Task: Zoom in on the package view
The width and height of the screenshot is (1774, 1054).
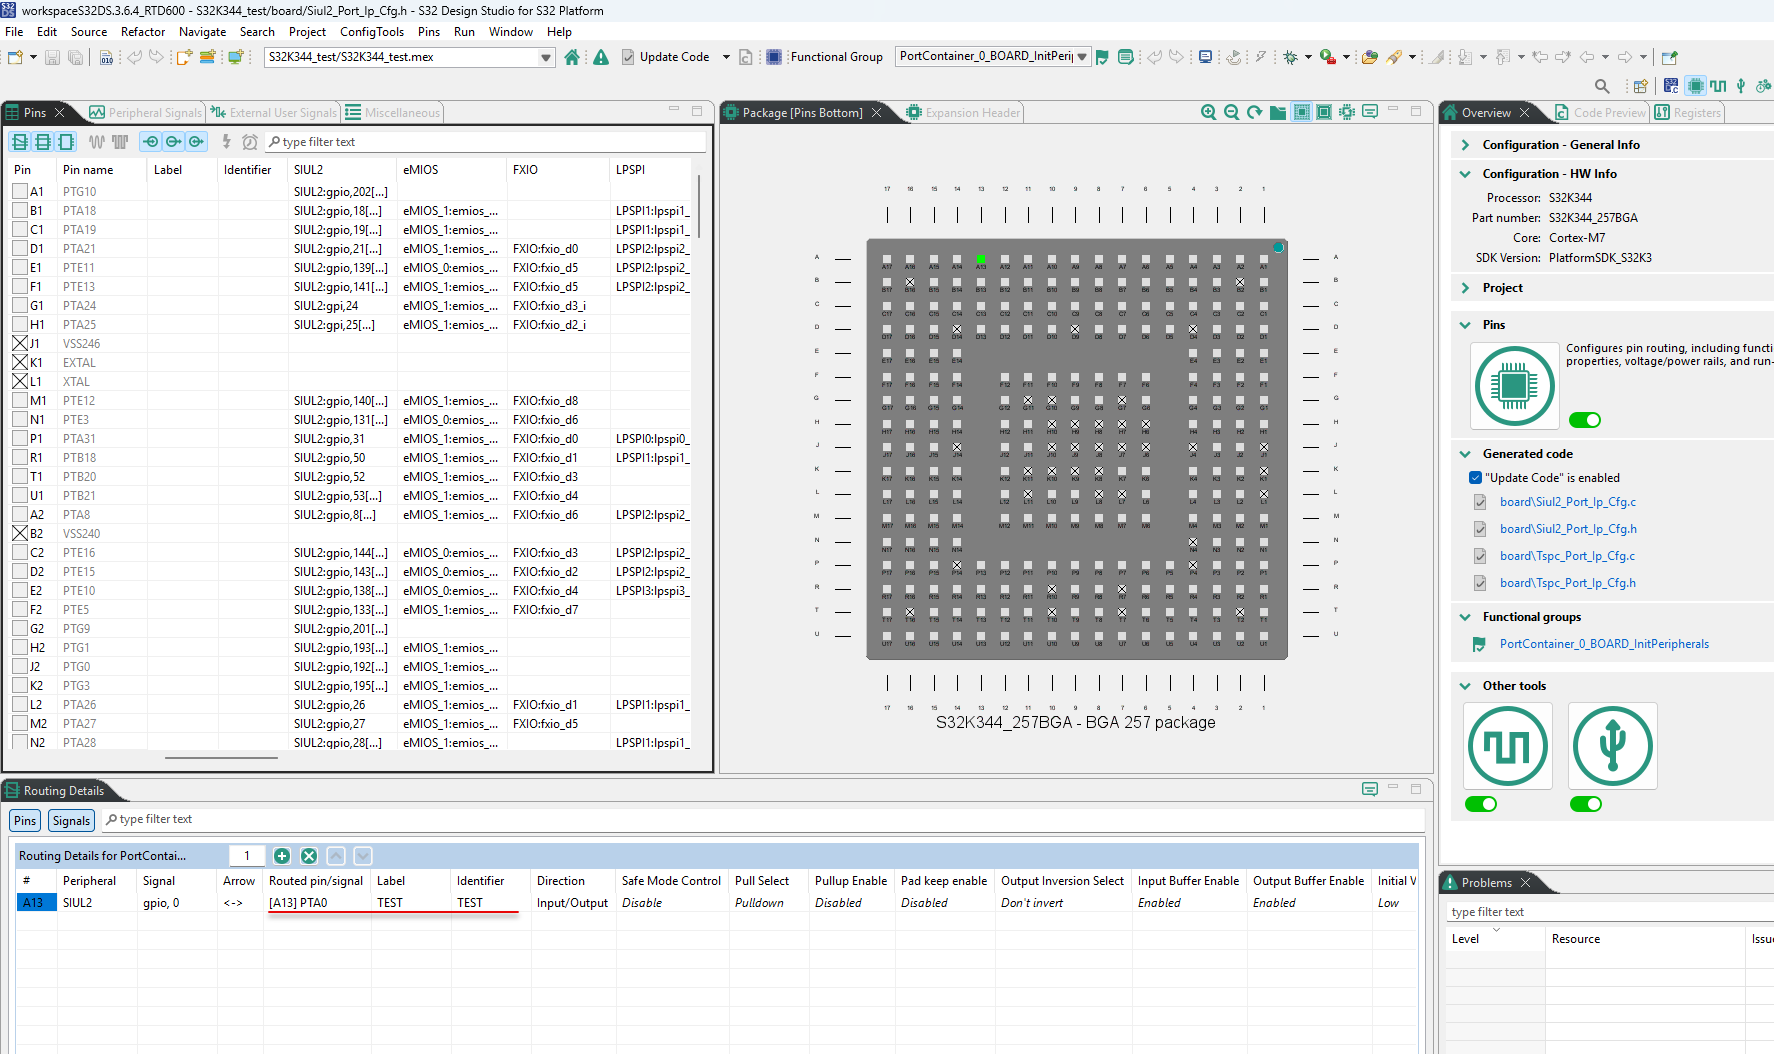Action: (x=1209, y=113)
